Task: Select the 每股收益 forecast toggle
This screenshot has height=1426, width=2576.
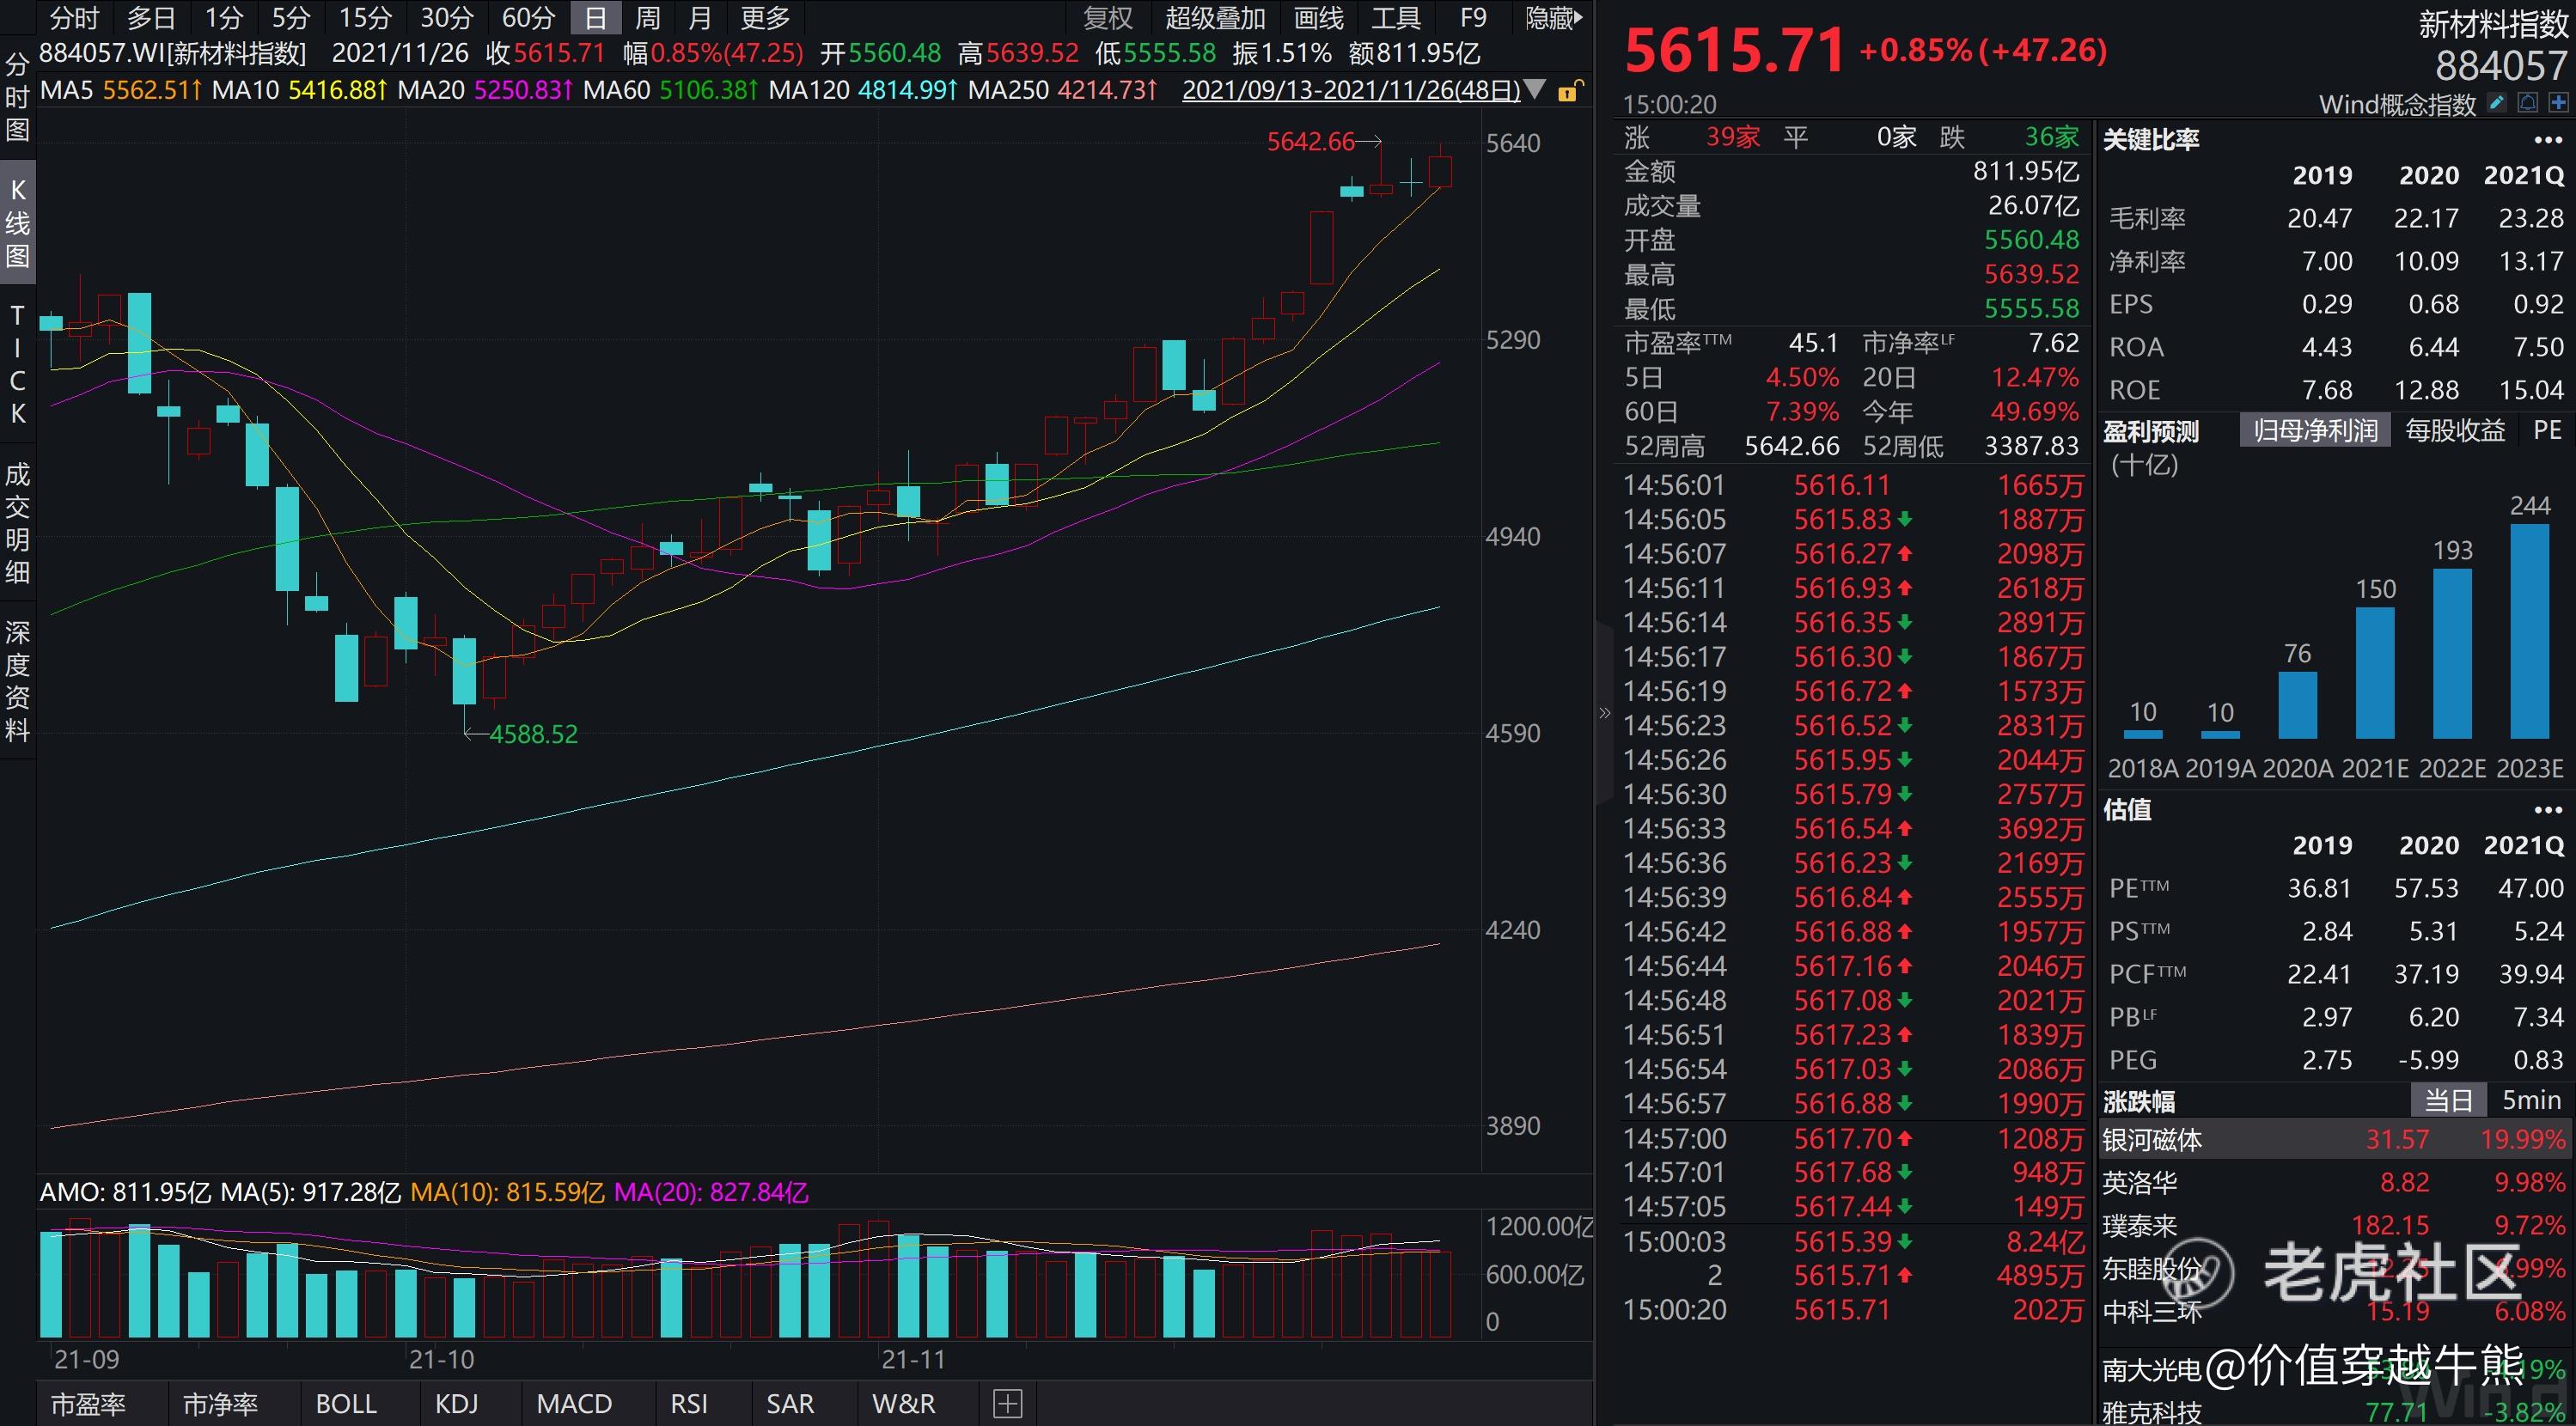Action: 2454,431
